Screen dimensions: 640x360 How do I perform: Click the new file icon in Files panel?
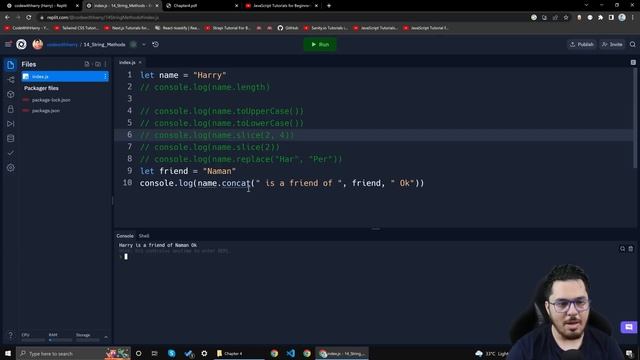(x=87, y=64)
